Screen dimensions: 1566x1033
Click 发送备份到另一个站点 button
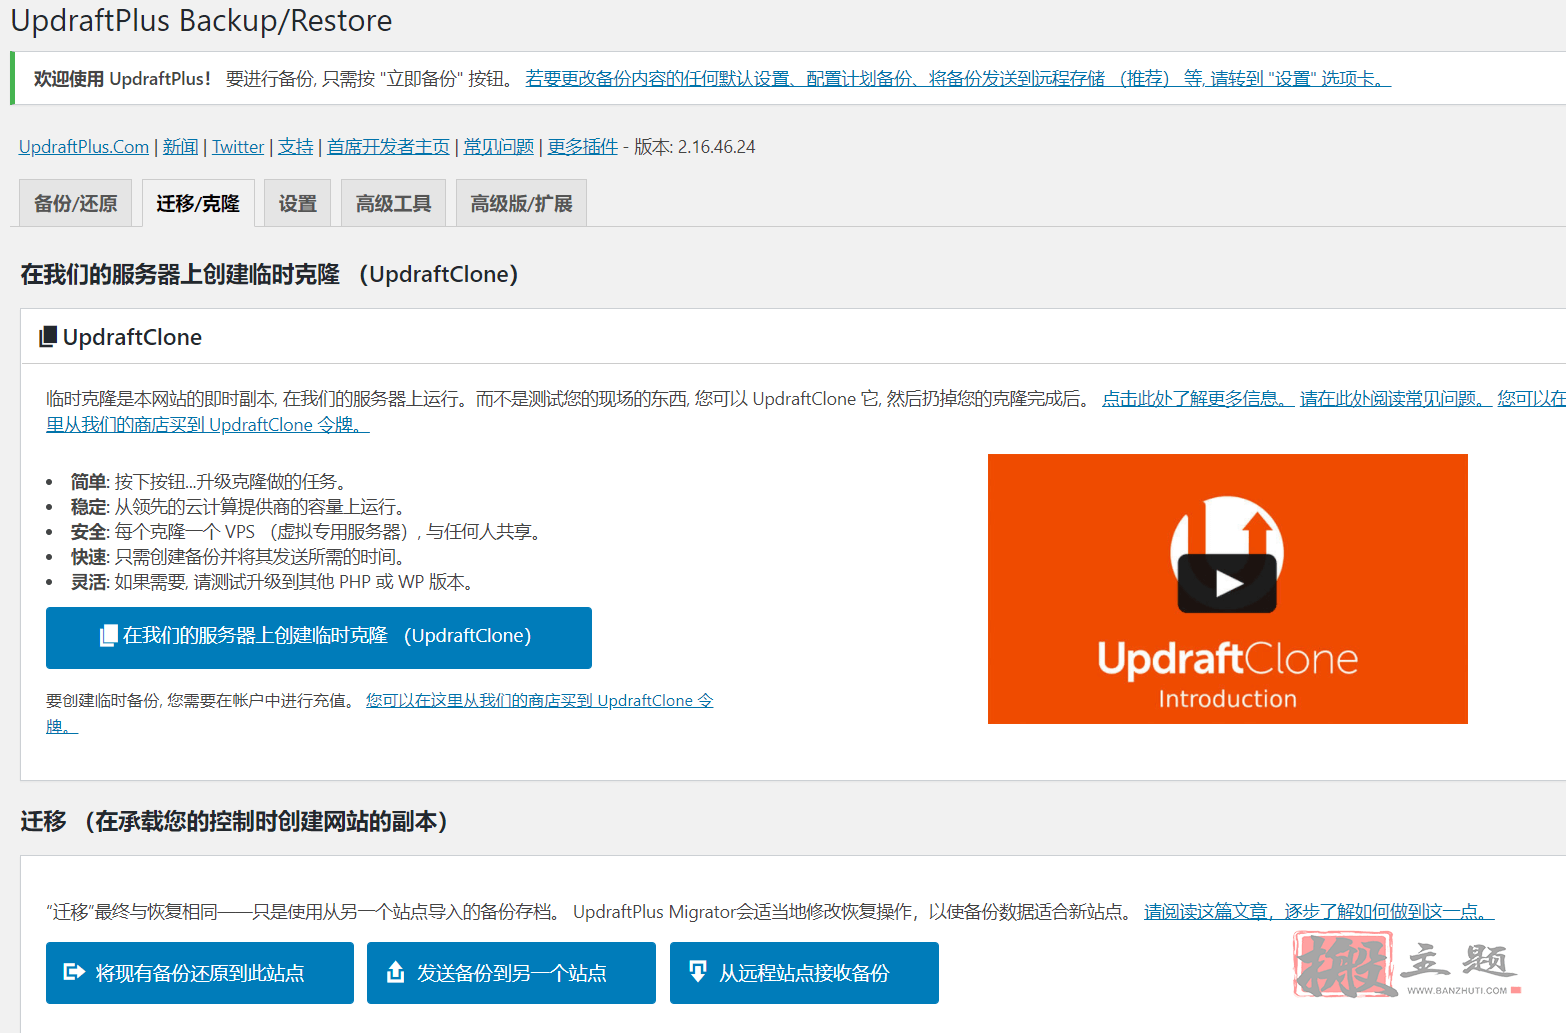click(511, 972)
